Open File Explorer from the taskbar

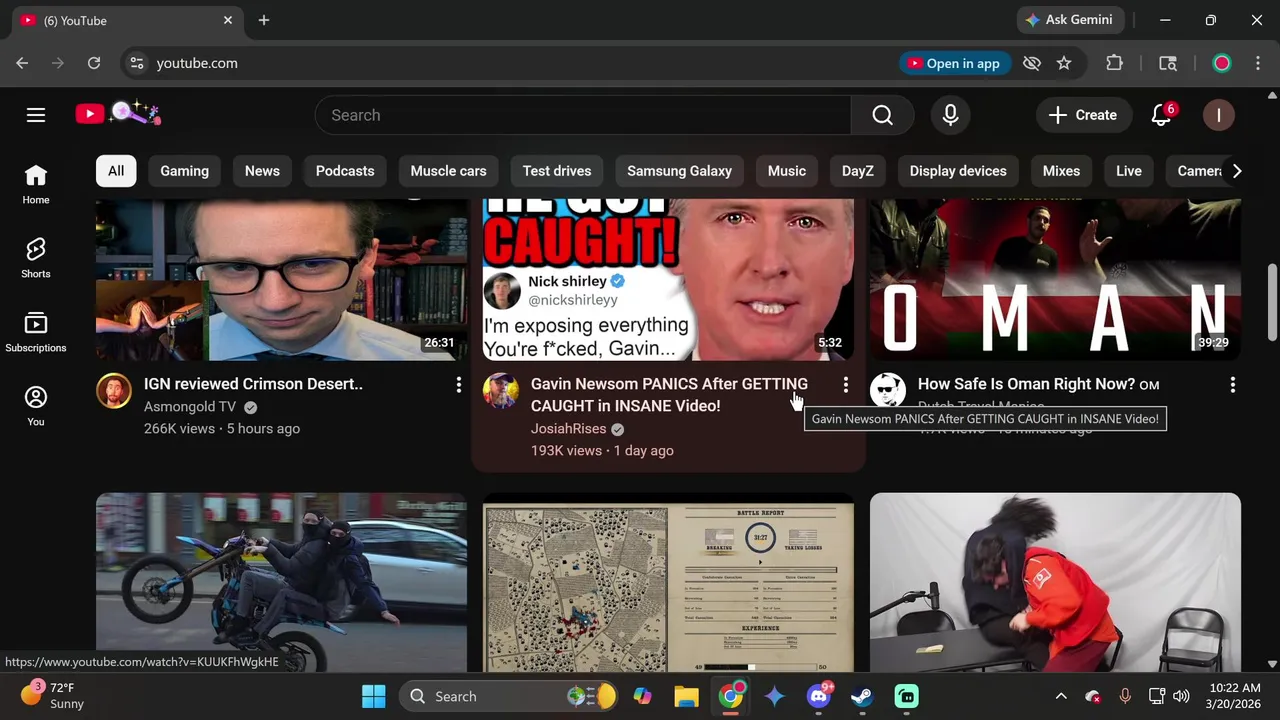click(686, 696)
